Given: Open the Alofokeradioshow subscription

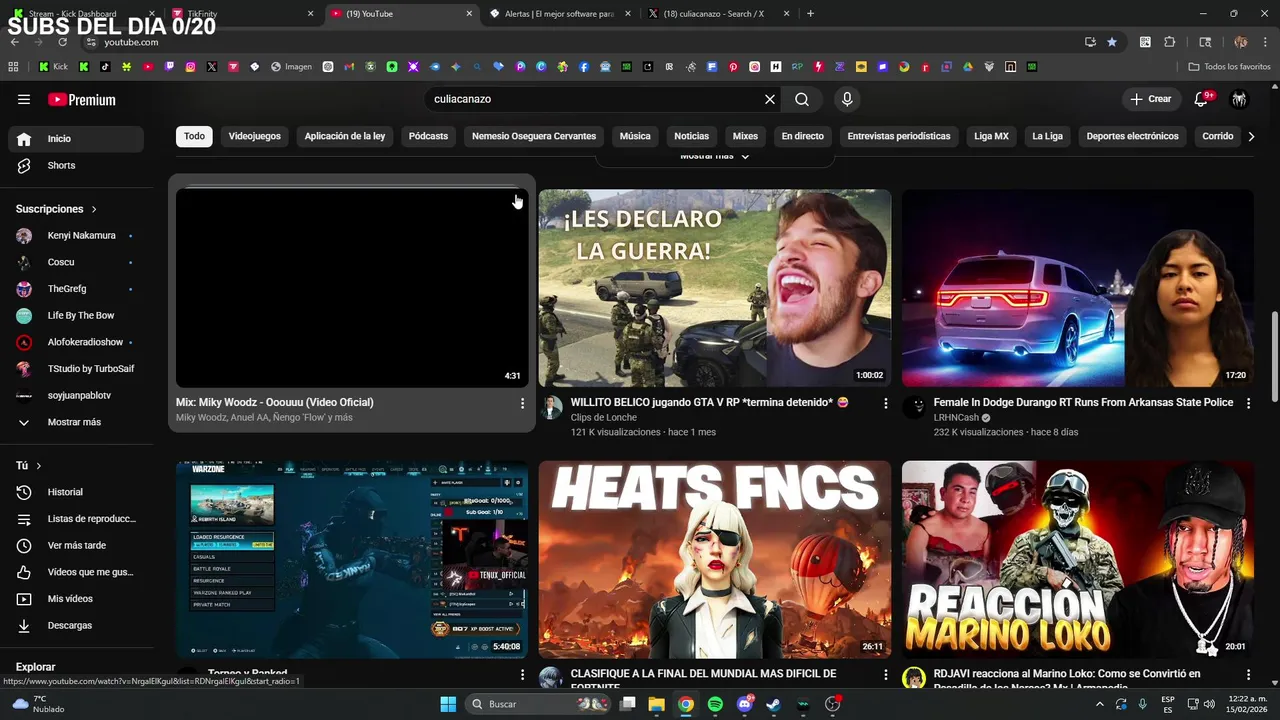Looking at the screenshot, I should (x=76, y=342).
